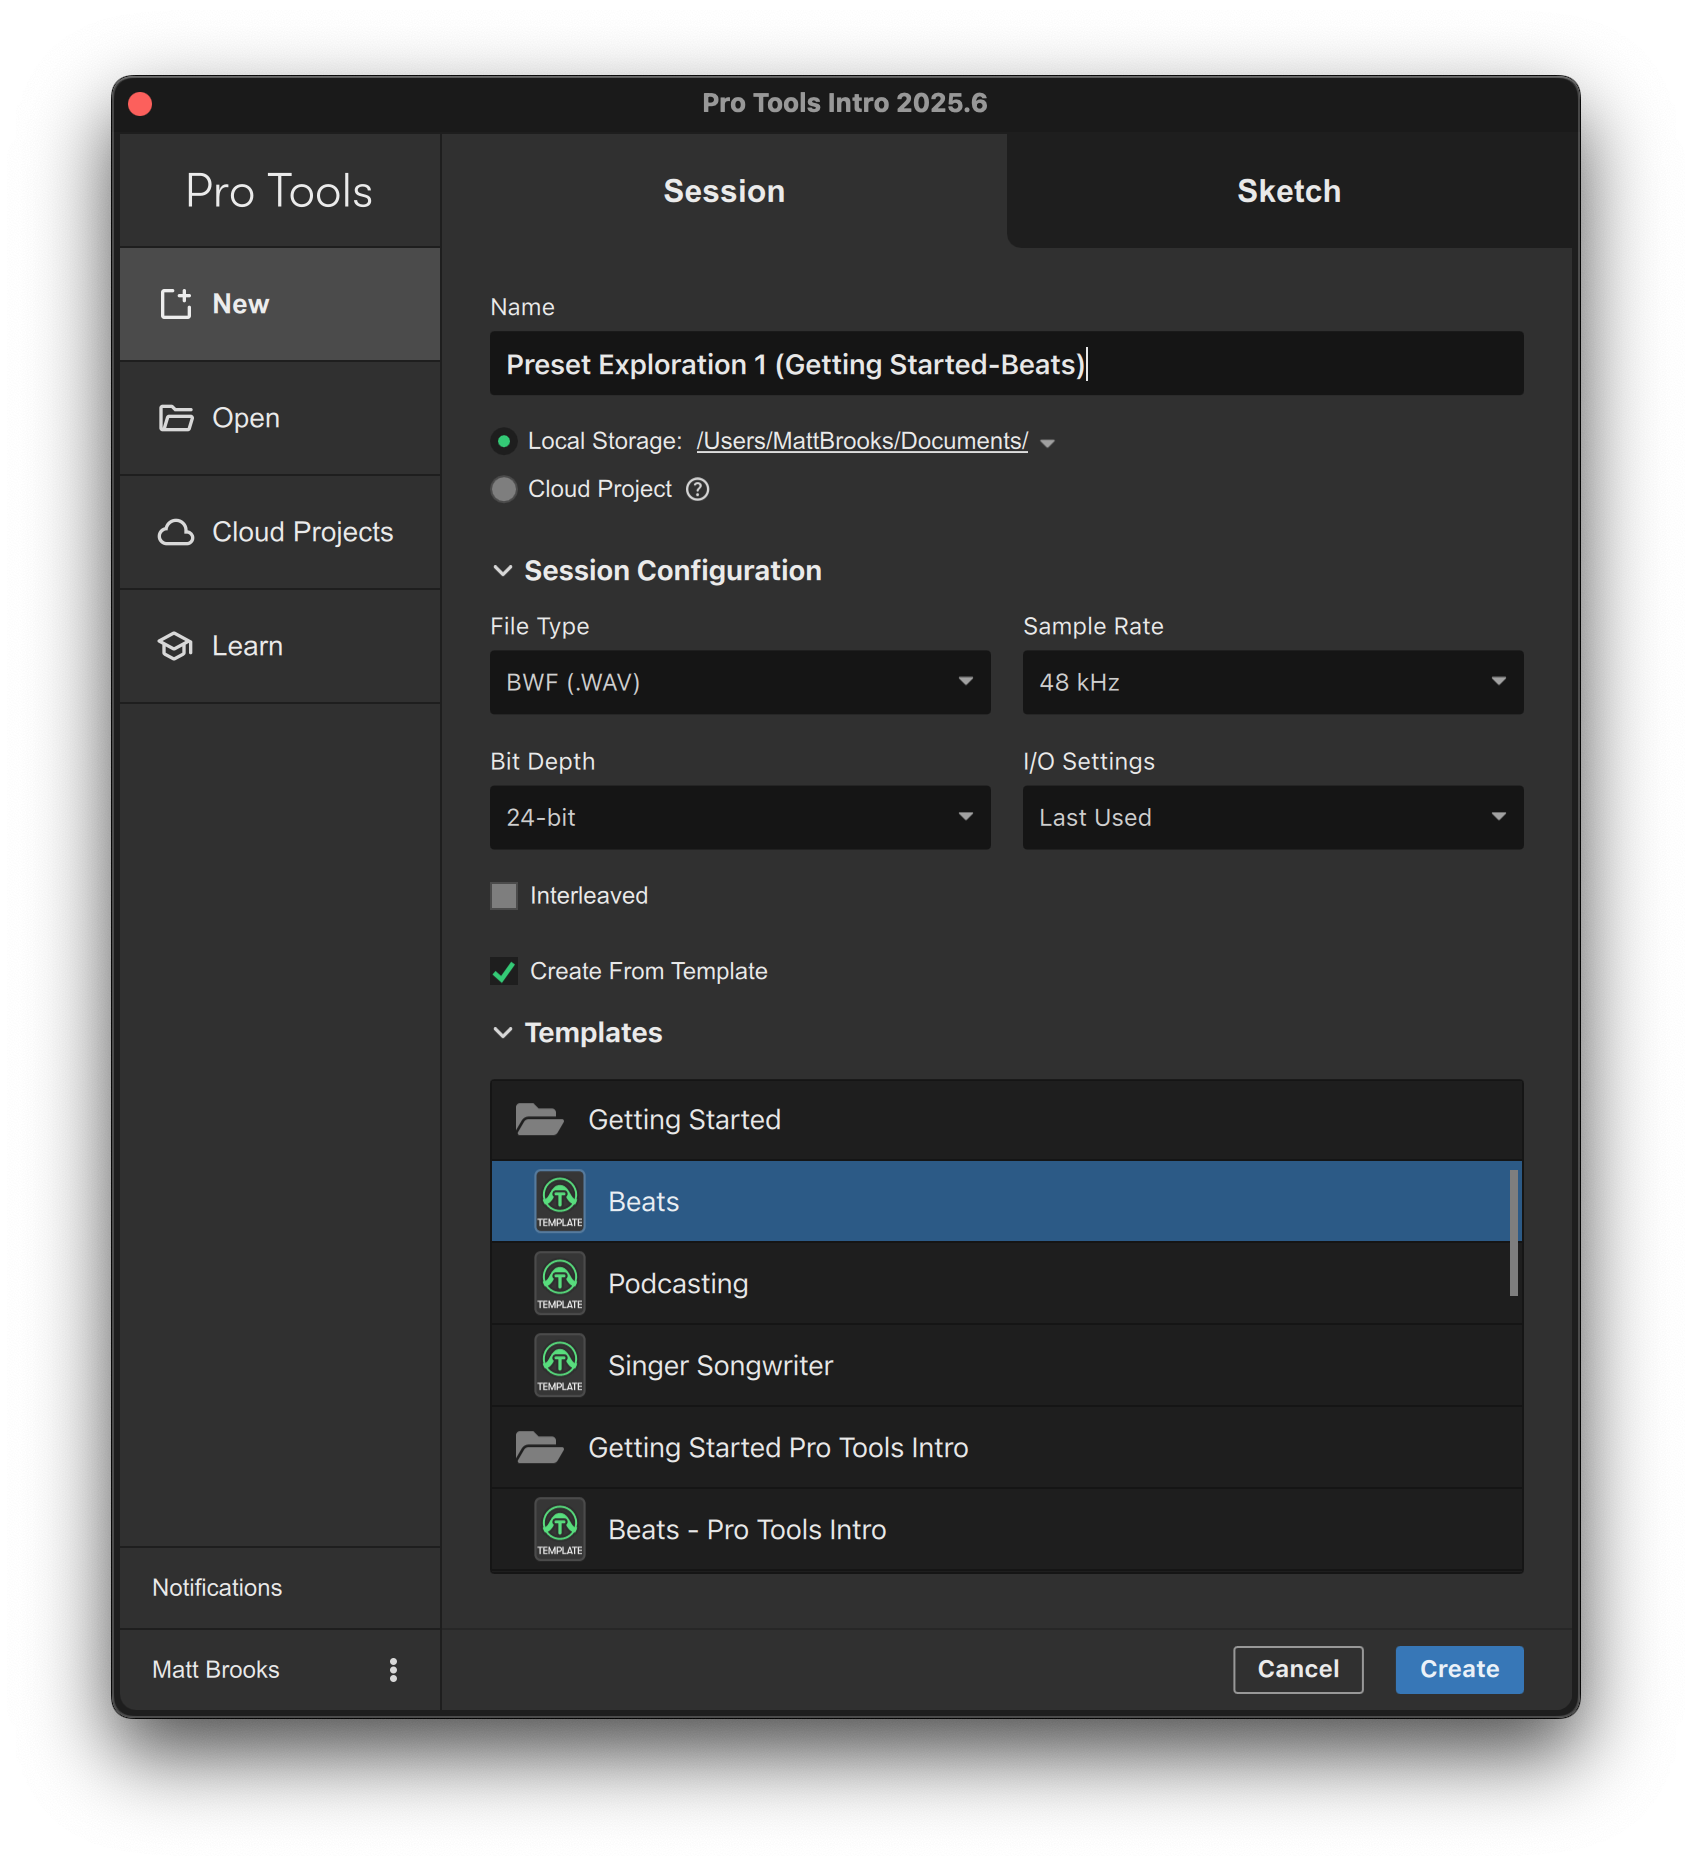The height and width of the screenshot is (1866, 1692).
Task: Select the Singer Songwriter template icon
Action: pyautogui.click(x=560, y=1365)
